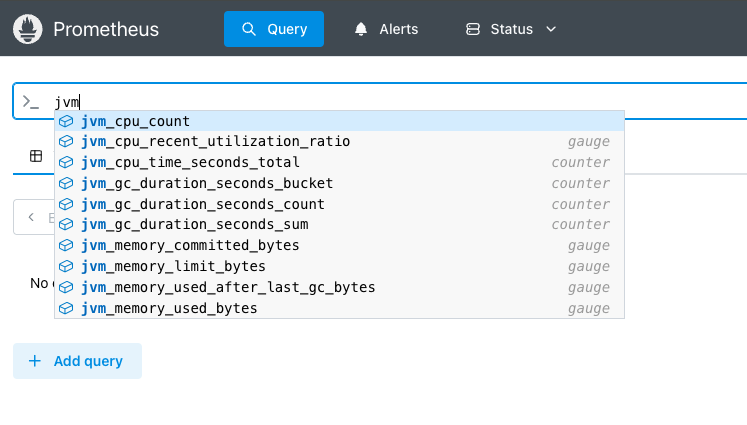
Task: Click the Prometheus flame logo
Action: 28,29
